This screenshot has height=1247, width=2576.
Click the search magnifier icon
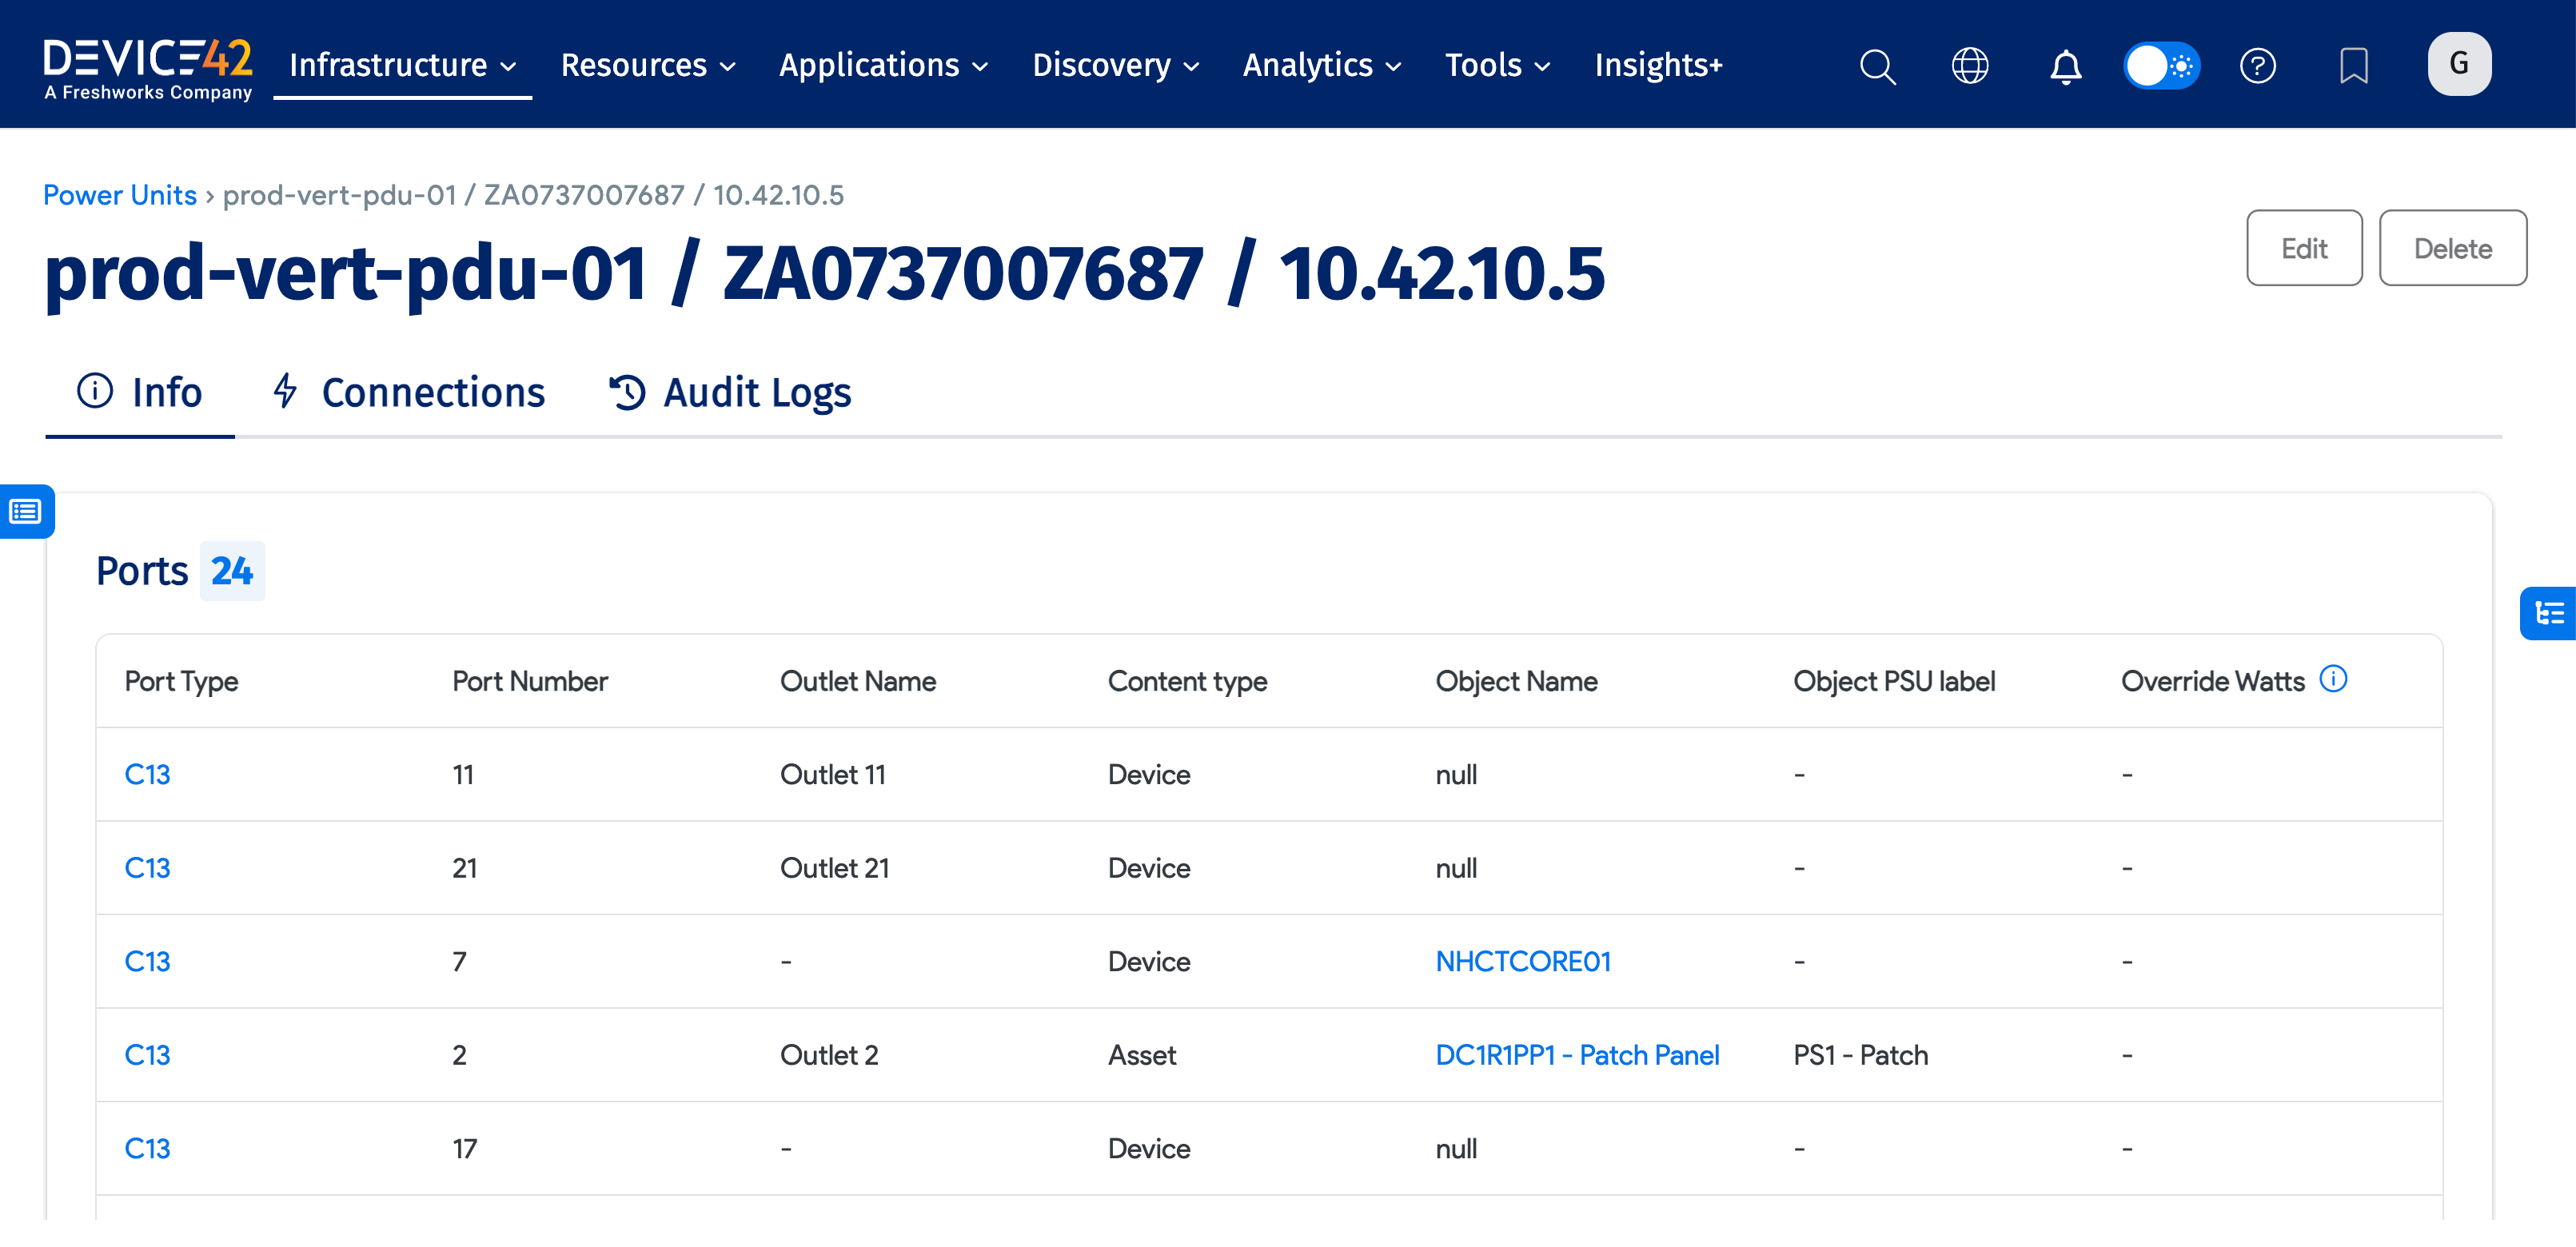pos(1877,66)
